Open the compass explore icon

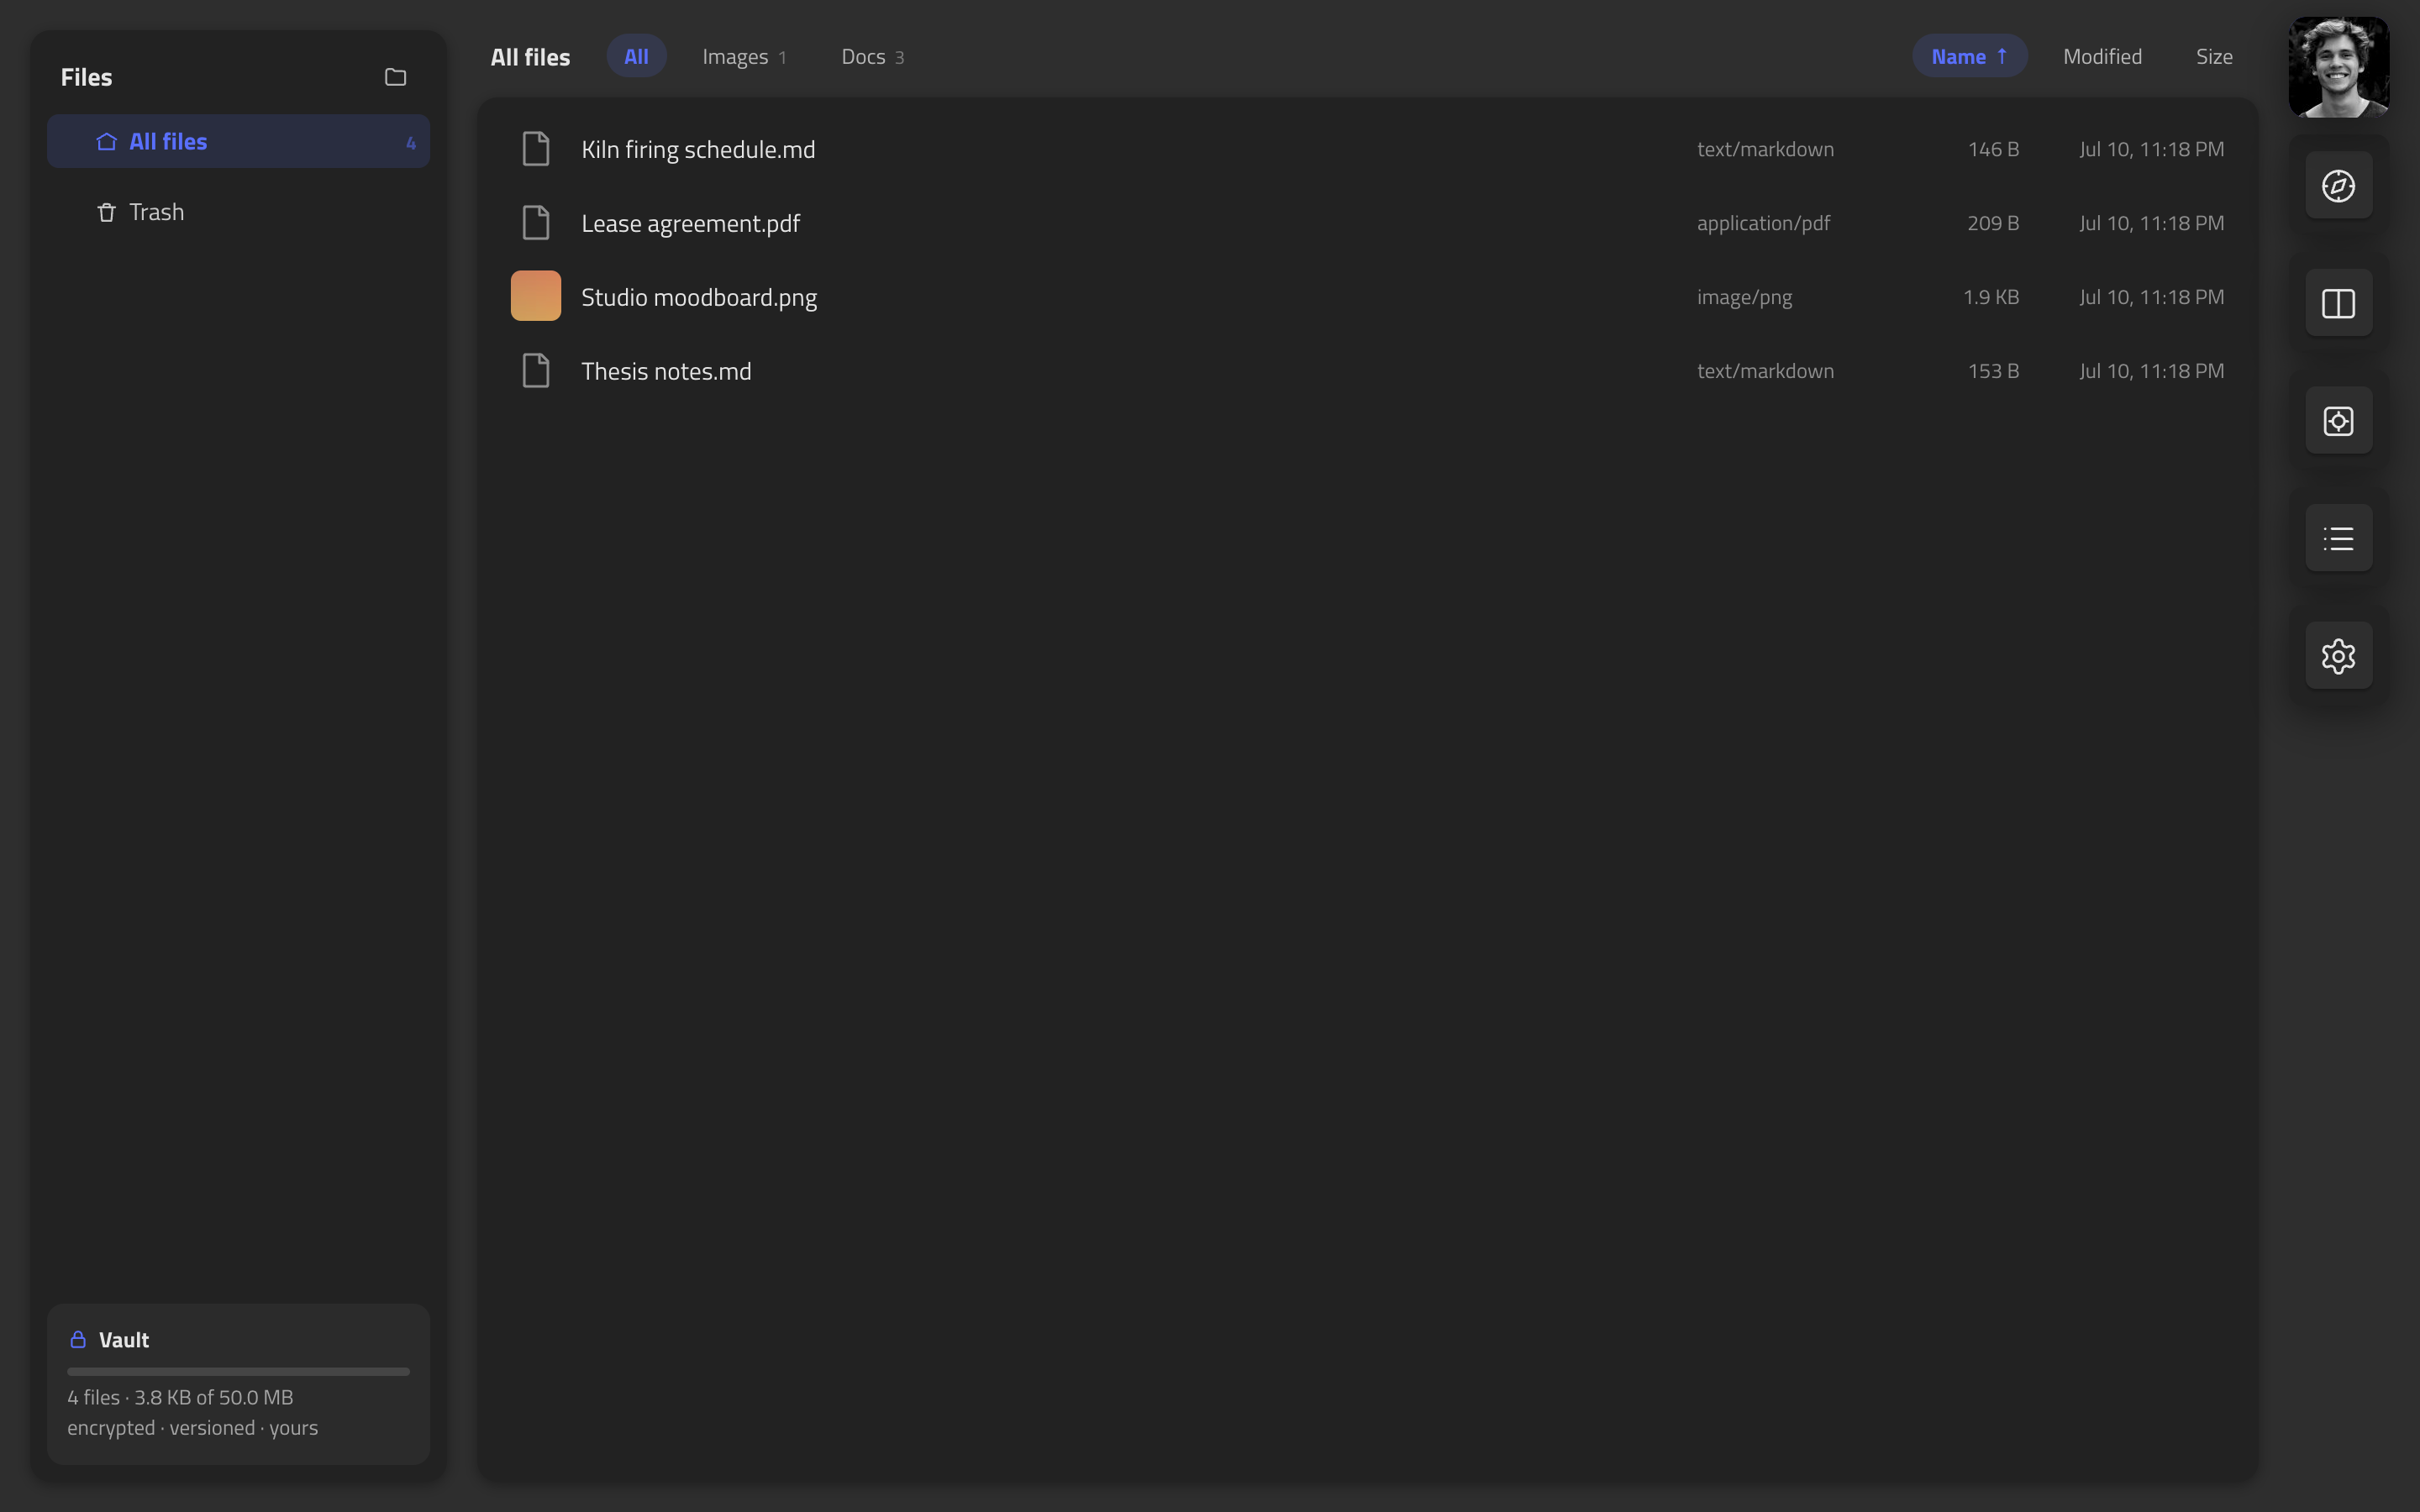point(2338,186)
